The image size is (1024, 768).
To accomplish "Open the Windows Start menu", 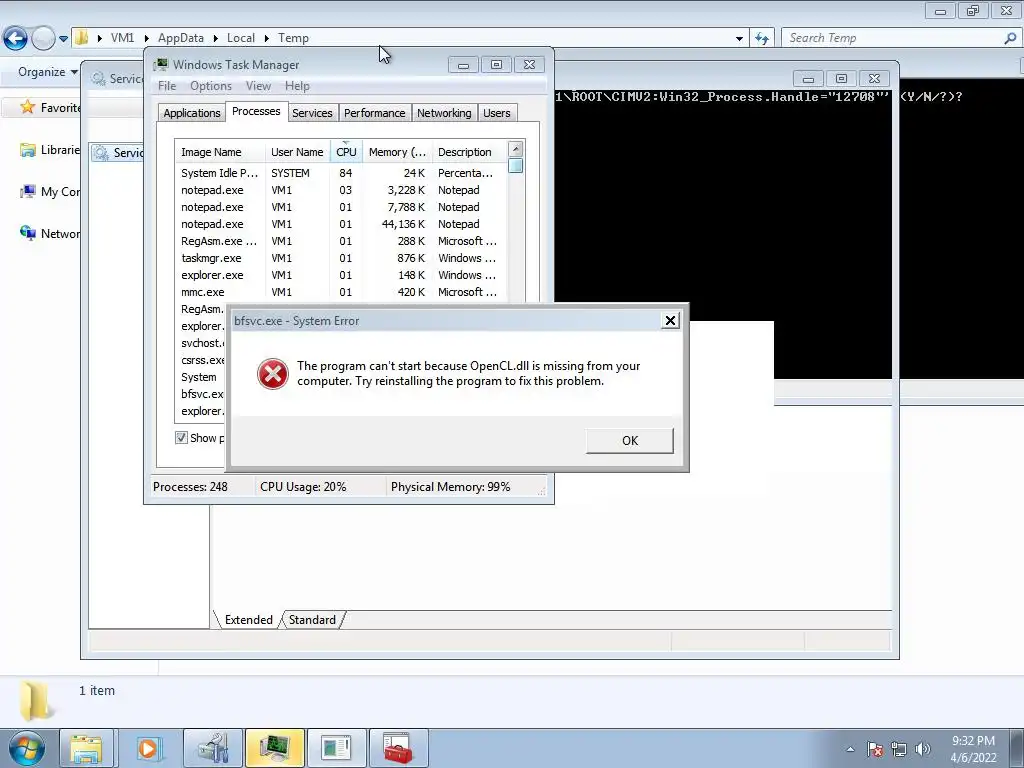I will tap(27, 749).
